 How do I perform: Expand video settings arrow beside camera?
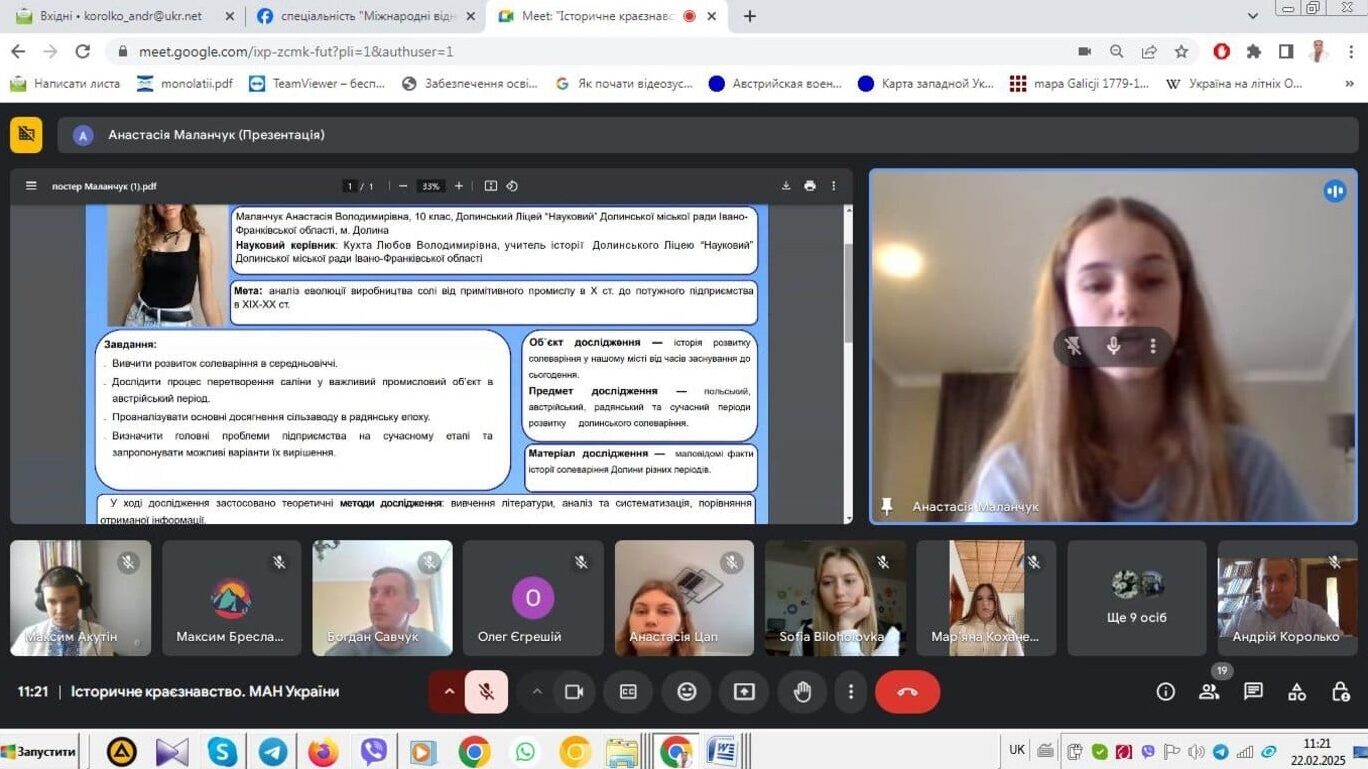tap(537, 692)
